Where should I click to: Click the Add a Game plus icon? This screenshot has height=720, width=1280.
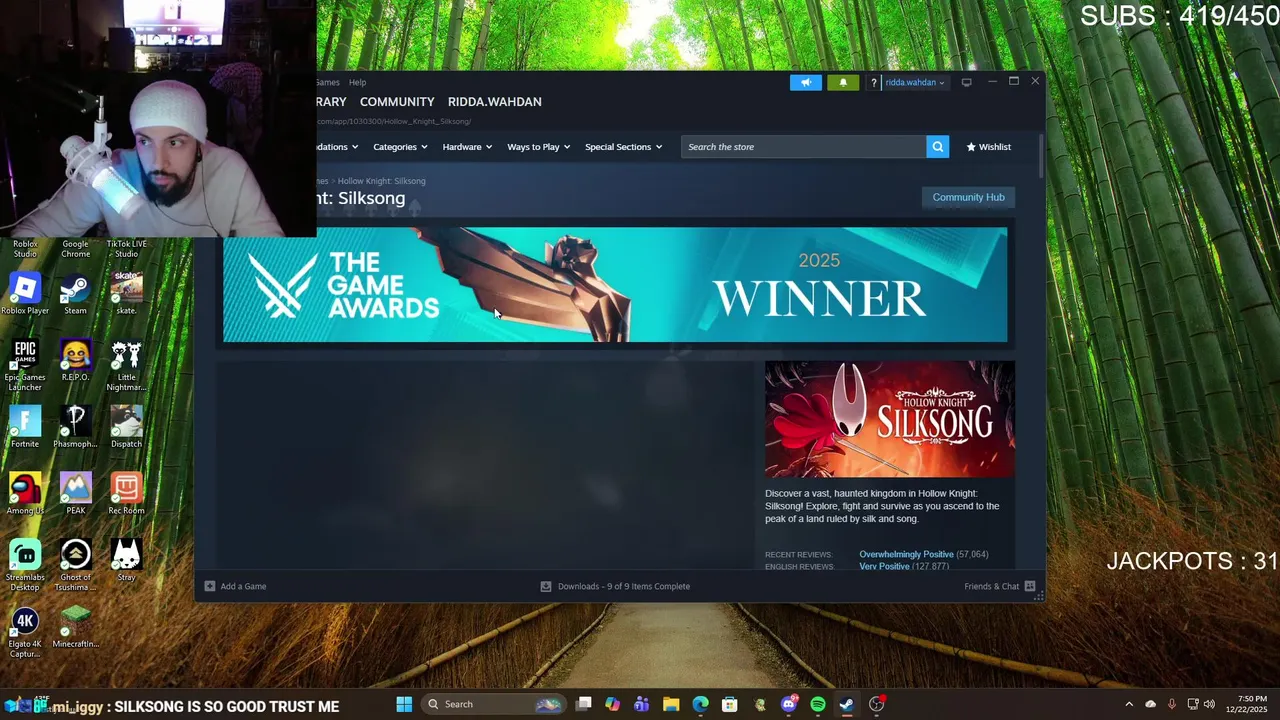(210, 586)
